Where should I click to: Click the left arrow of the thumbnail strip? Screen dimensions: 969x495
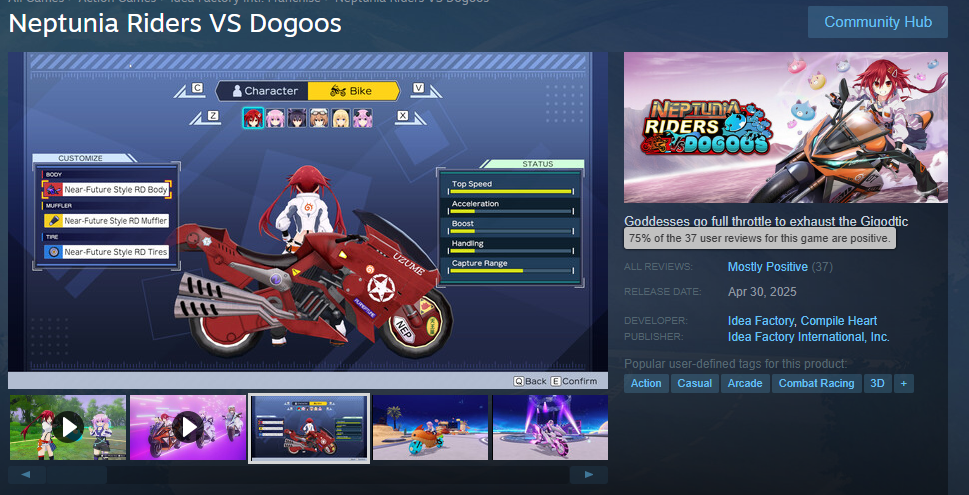27,475
